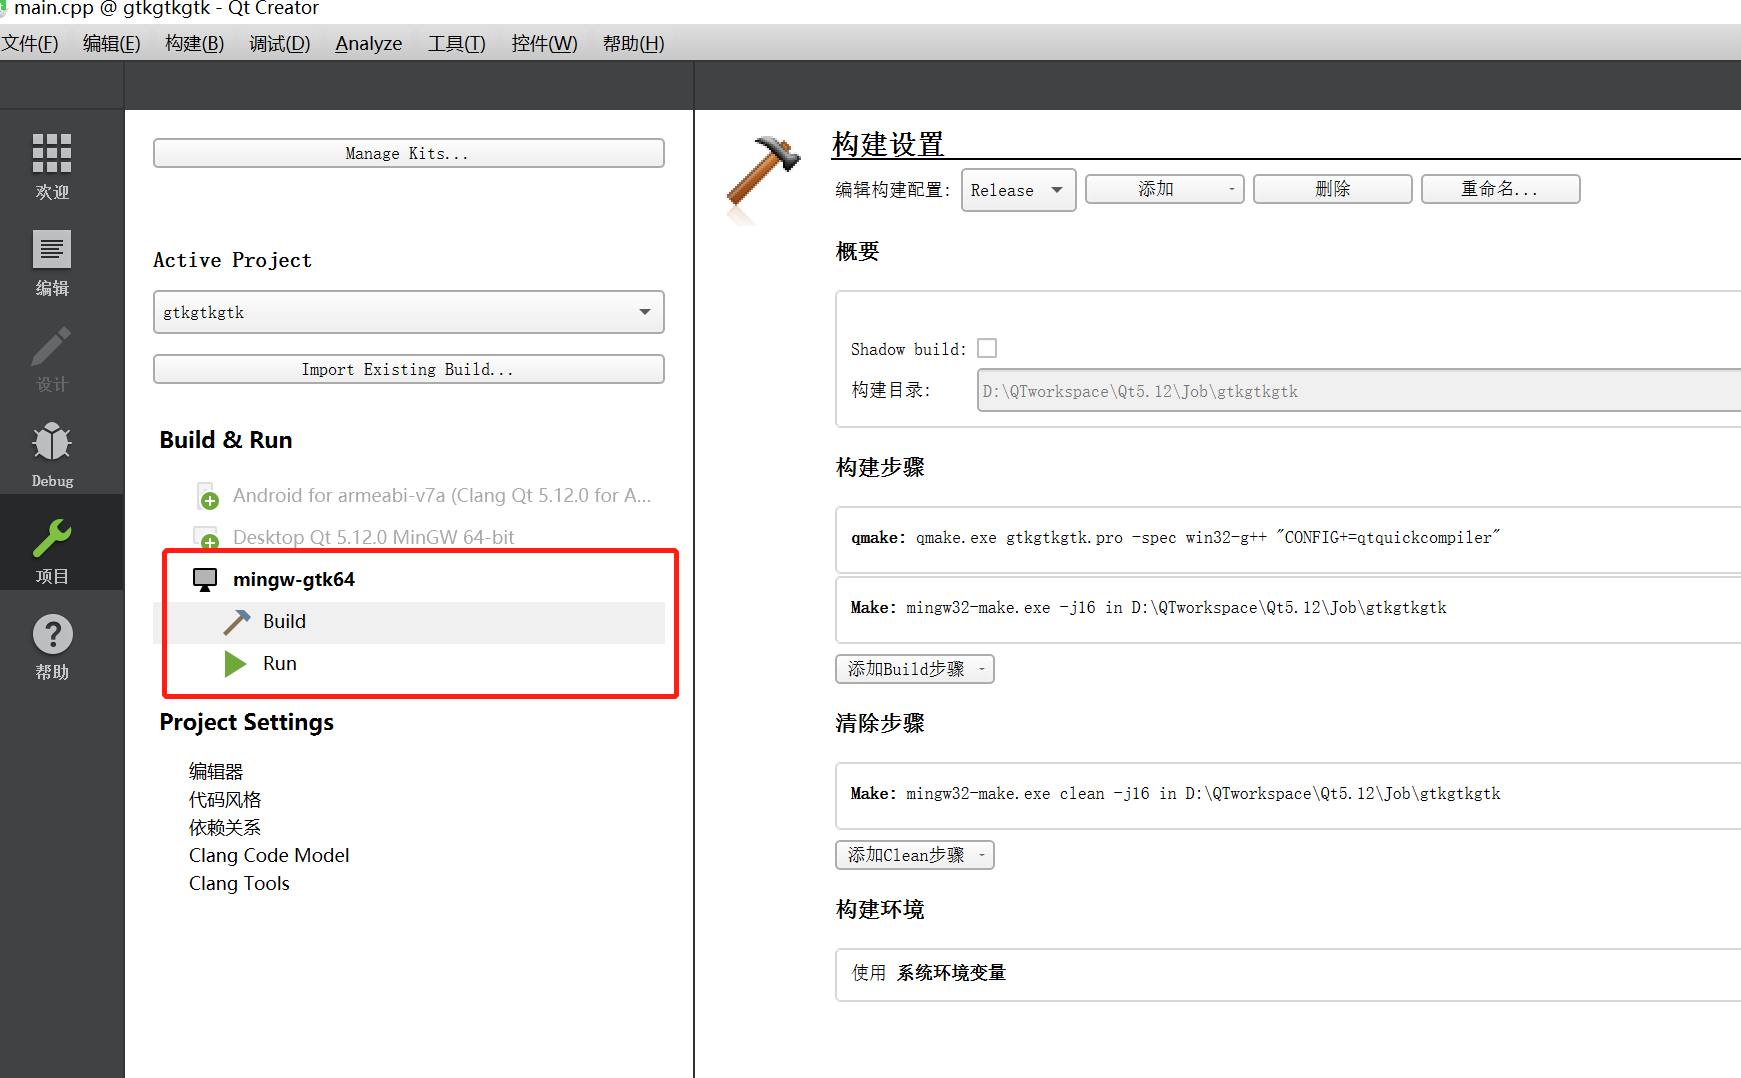Select Run under the mingw-gtk64 kit
This screenshot has height=1078, width=1741.
[x=279, y=663]
